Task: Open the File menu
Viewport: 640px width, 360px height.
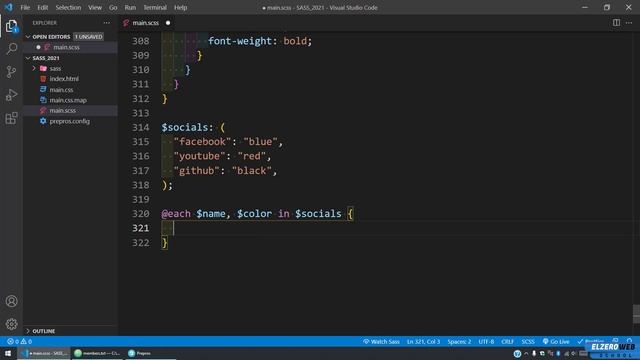Action: pos(25,7)
